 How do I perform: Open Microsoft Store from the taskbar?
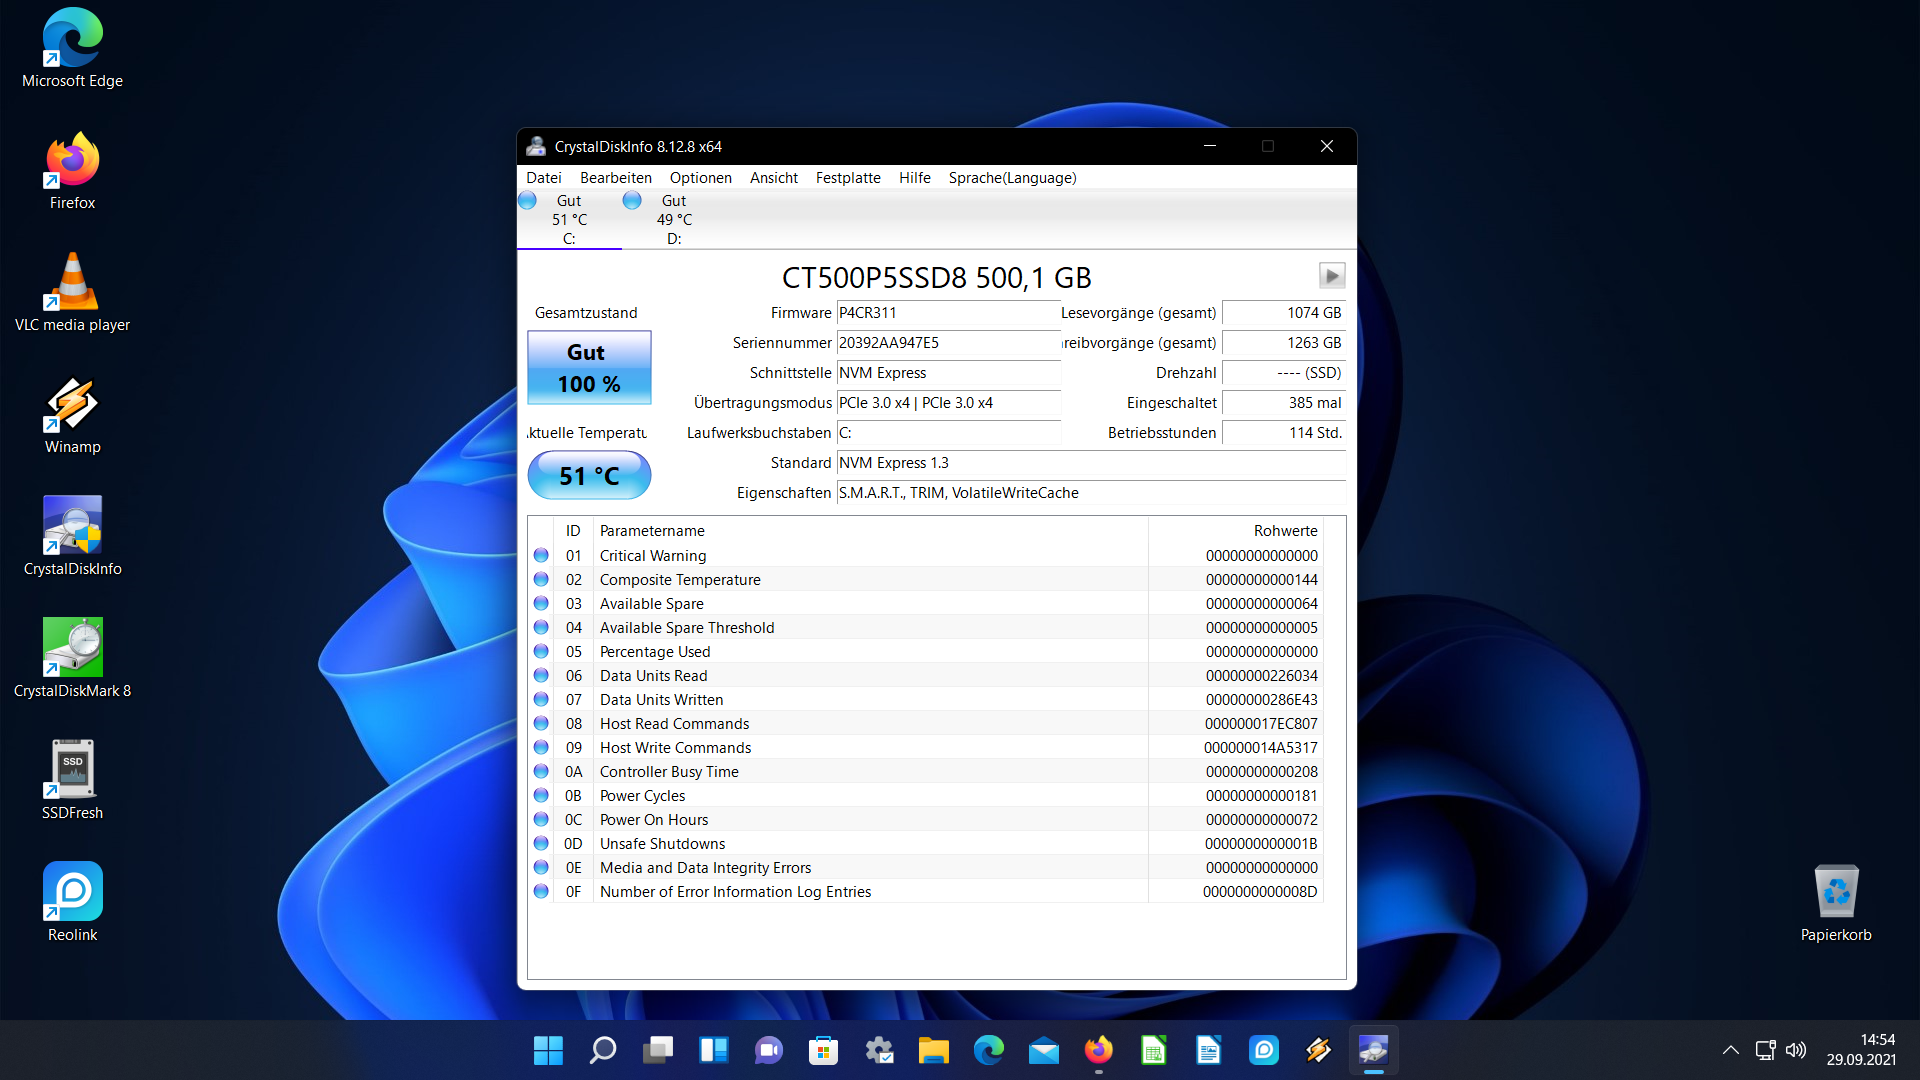[x=823, y=1050]
